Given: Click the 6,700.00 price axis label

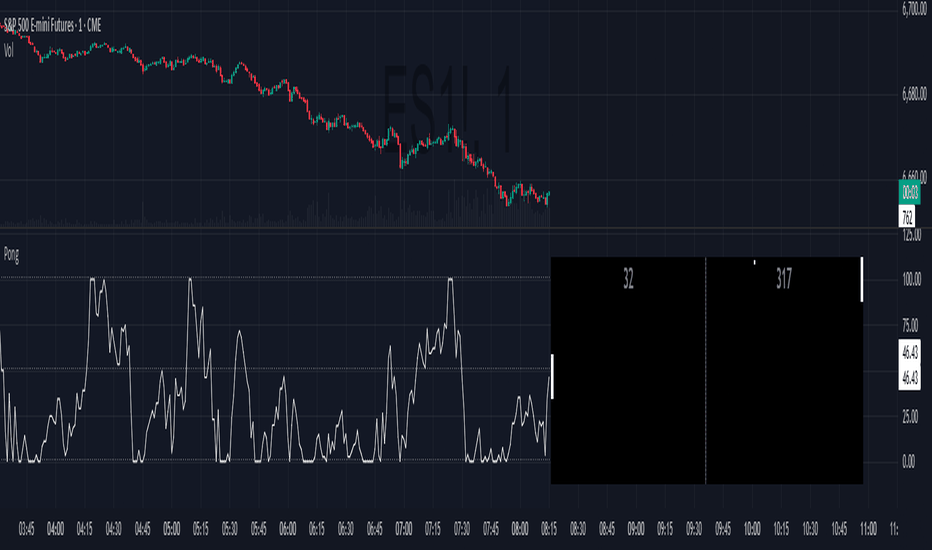Looking at the screenshot, I should 910,10.
